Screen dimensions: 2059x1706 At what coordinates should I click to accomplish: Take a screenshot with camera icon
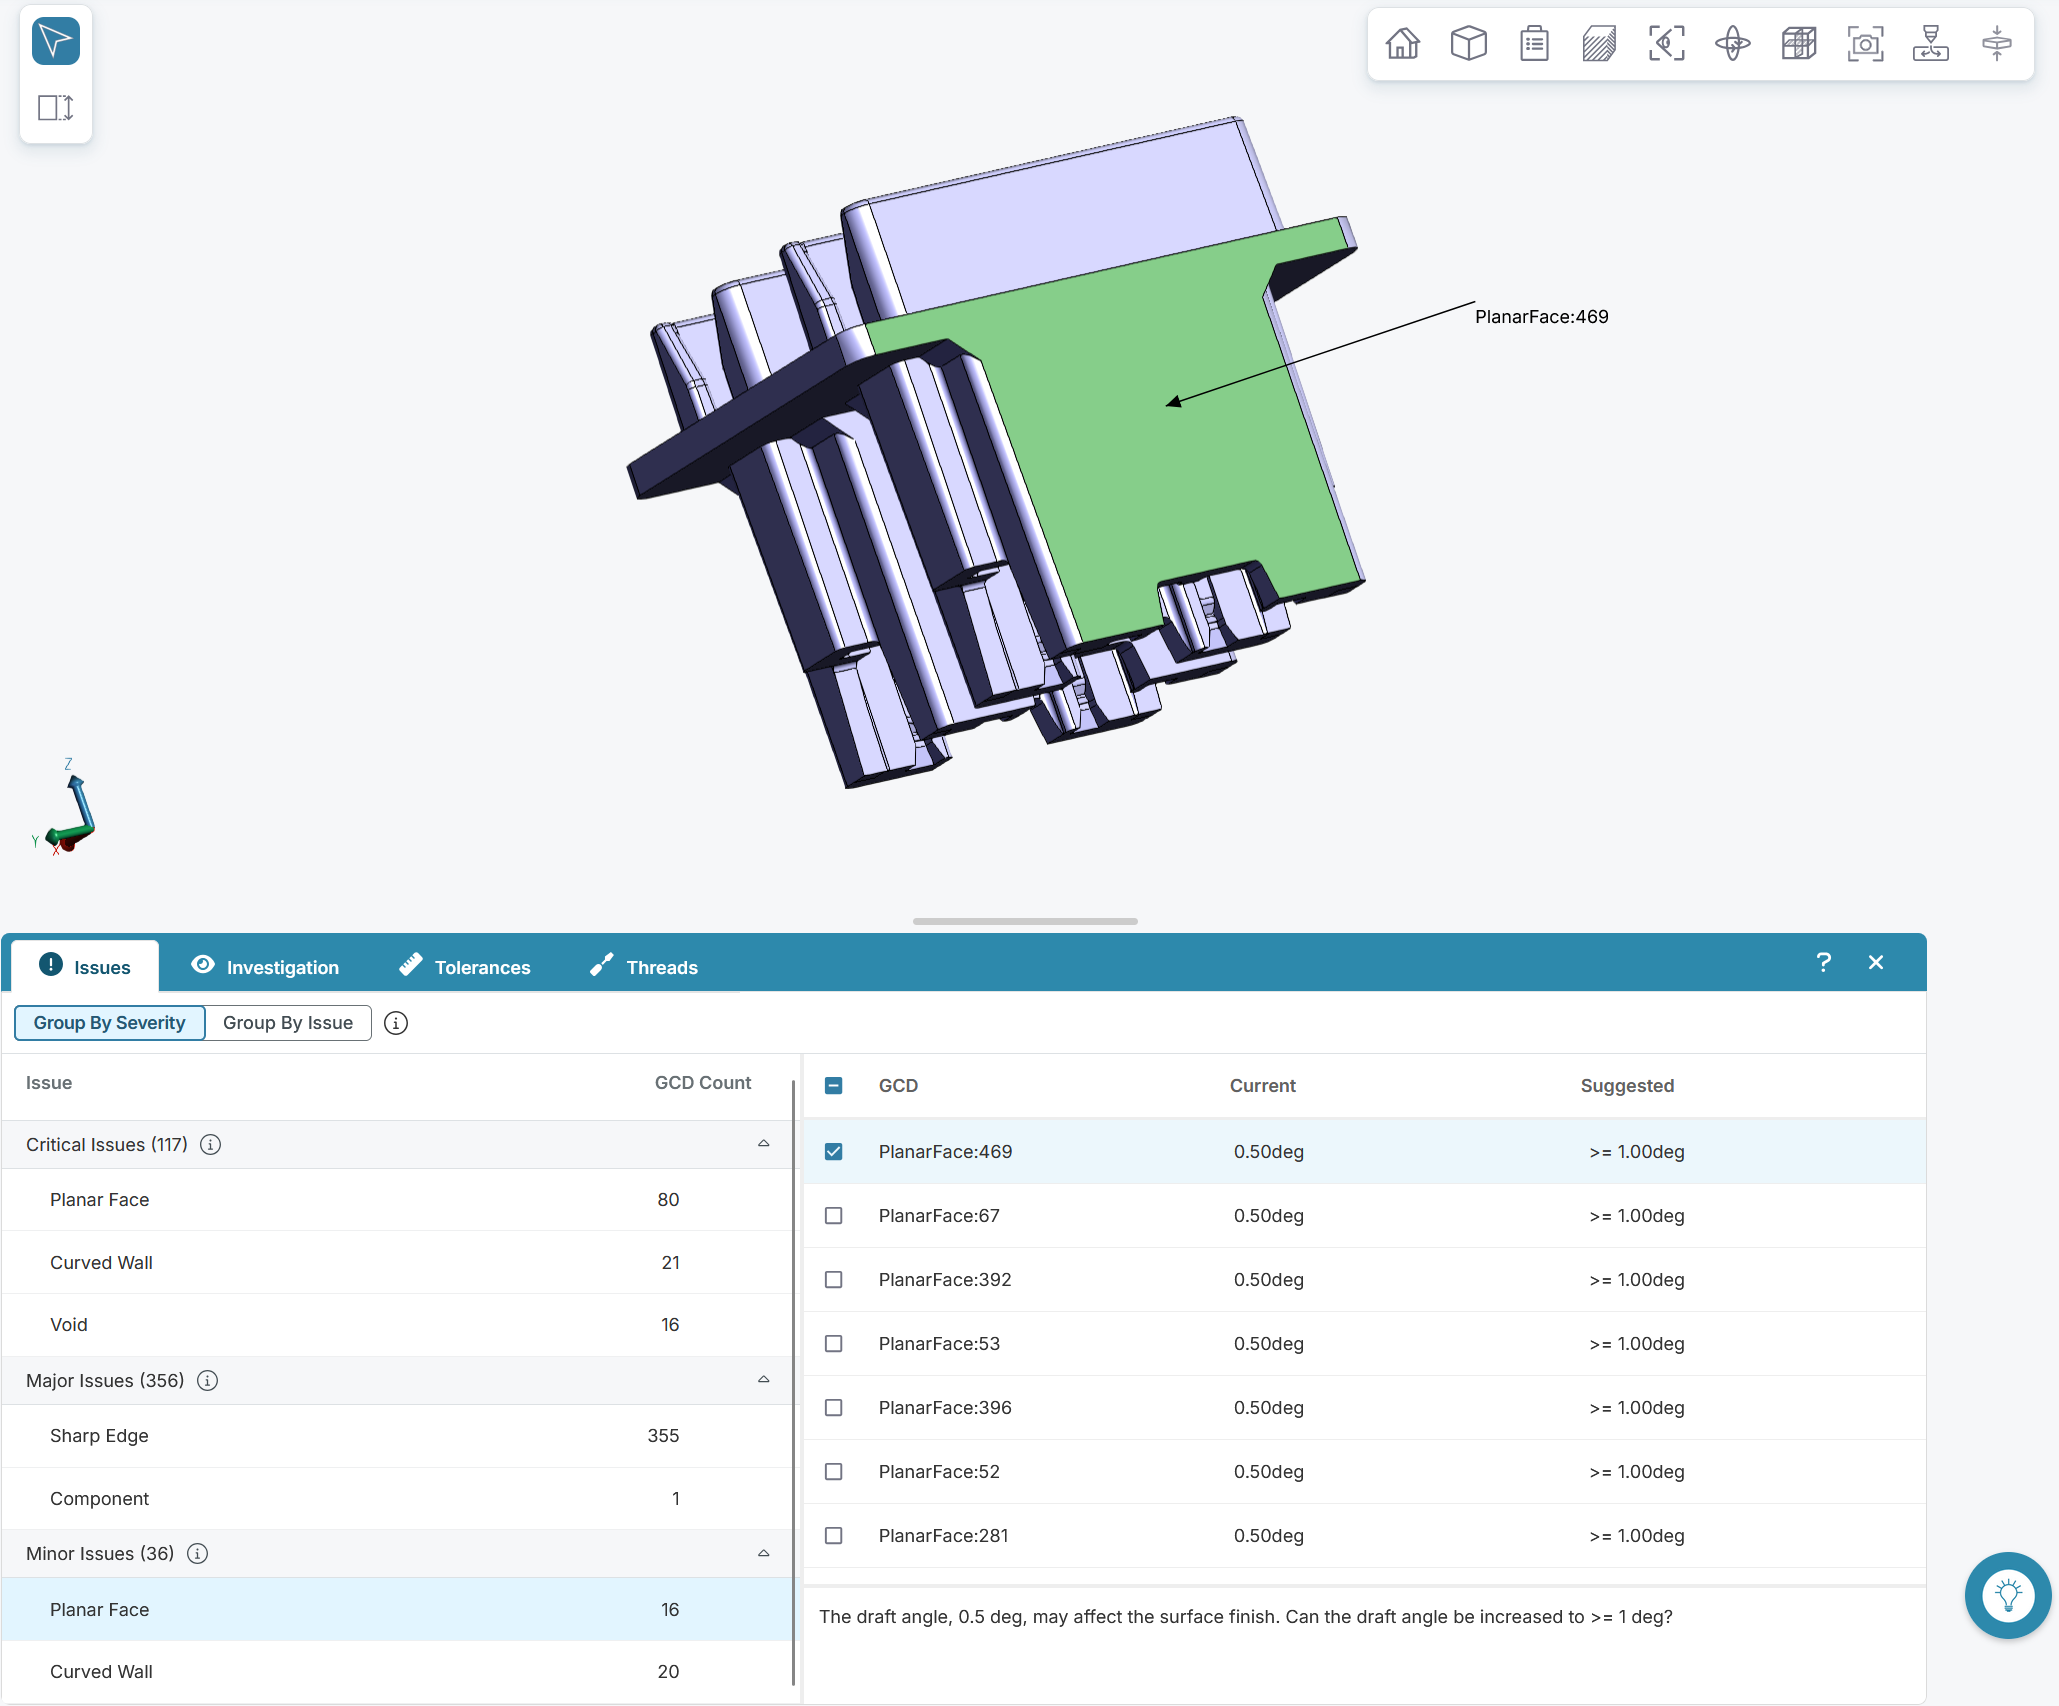1865,44
